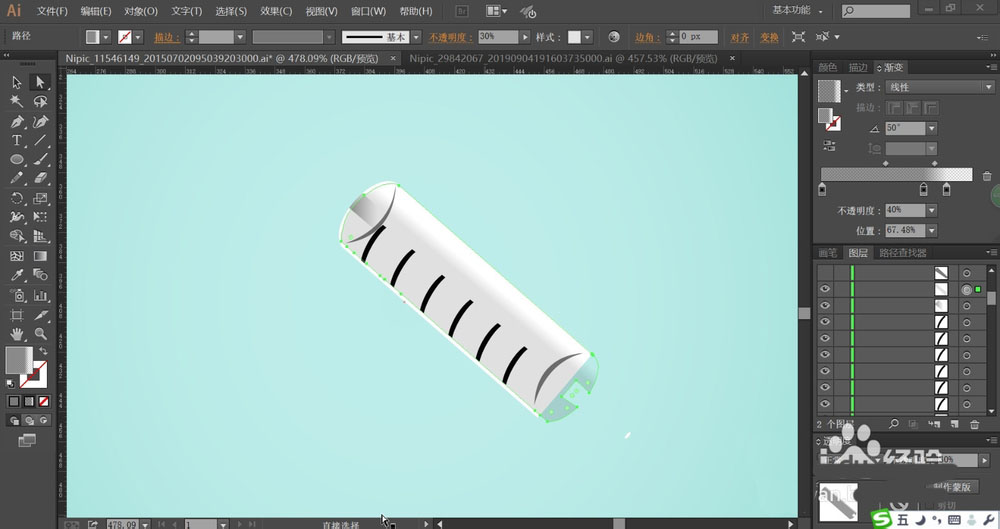Screen dimensions: 1000x529
Task: Select the Blend tool
Action: [40, 276]
